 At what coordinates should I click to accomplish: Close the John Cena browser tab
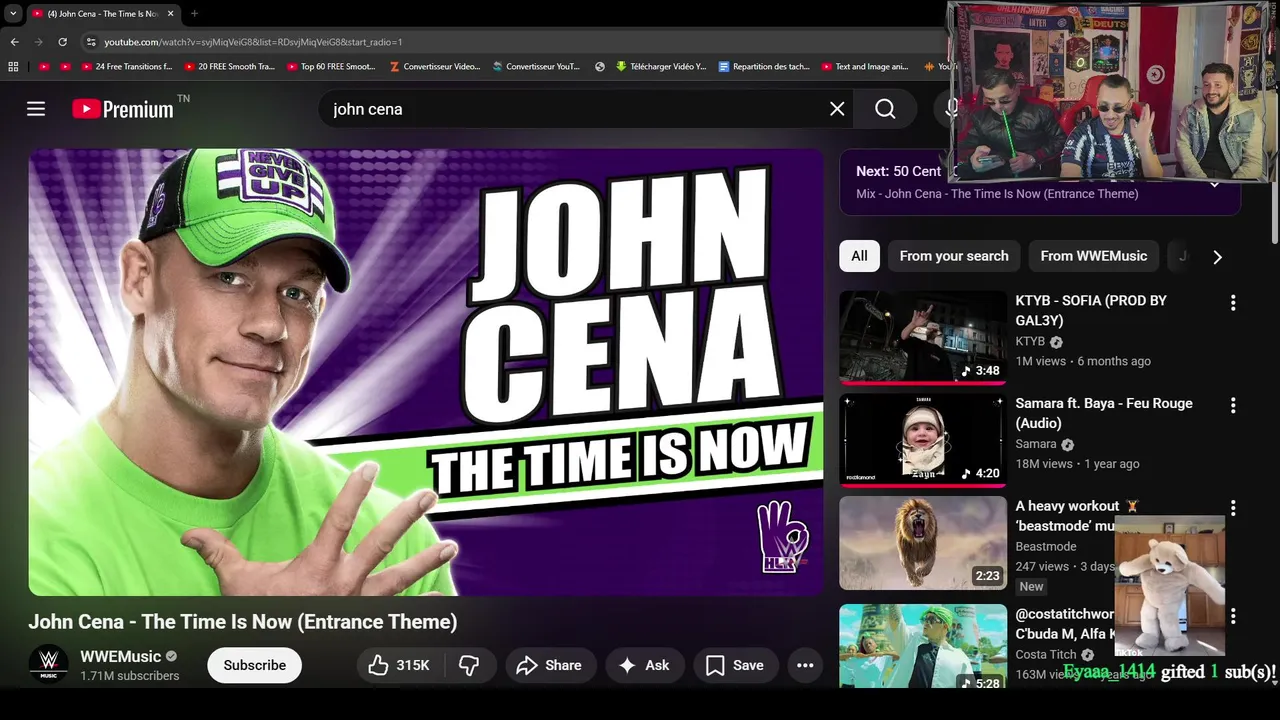[x=170, y=14]
